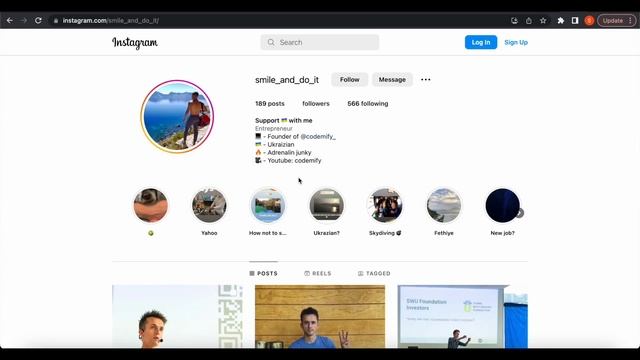Click the Search input field
The width and height of the screenshot is (640, 360).
[320, 42]
